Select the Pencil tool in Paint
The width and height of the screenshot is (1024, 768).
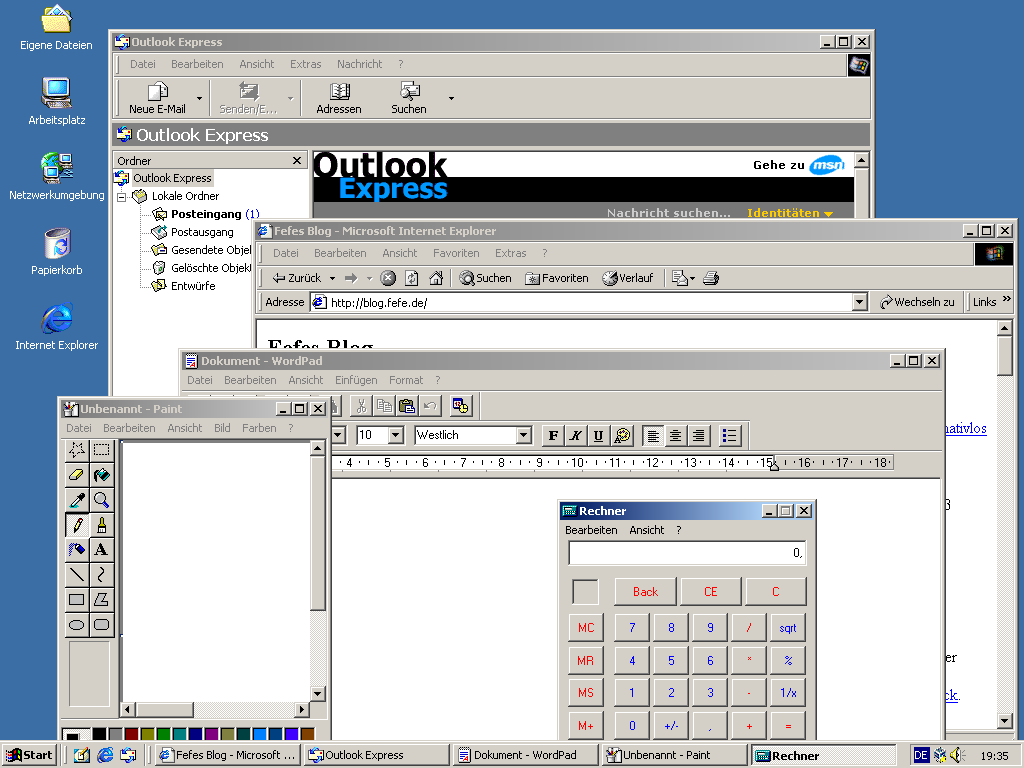click(x=77, y=525)
